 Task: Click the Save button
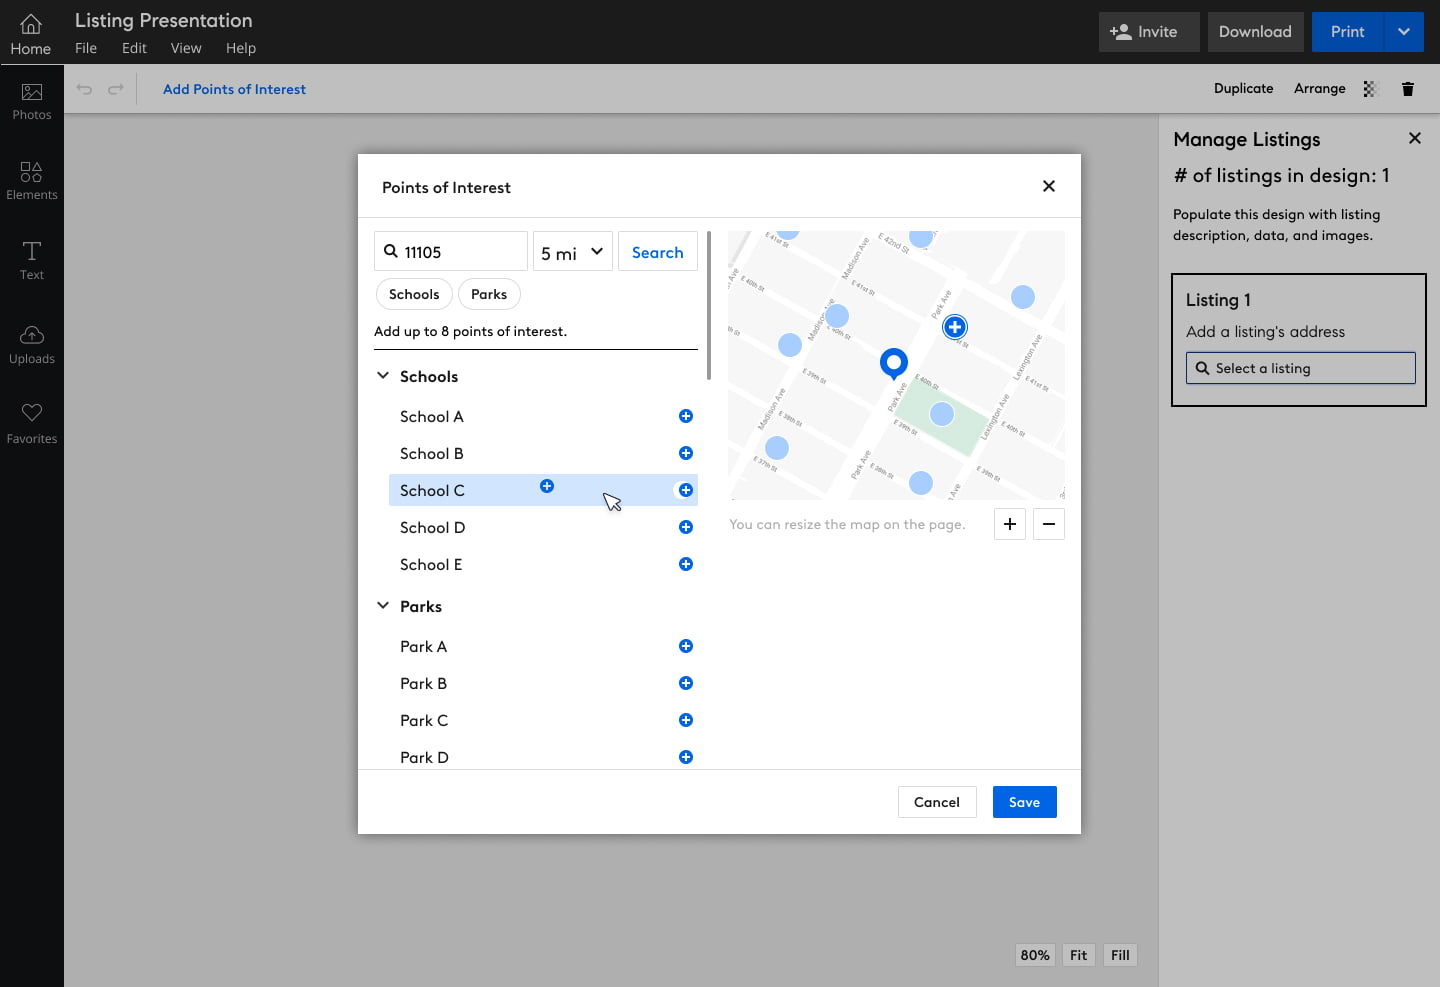[x=1024, y=802]
